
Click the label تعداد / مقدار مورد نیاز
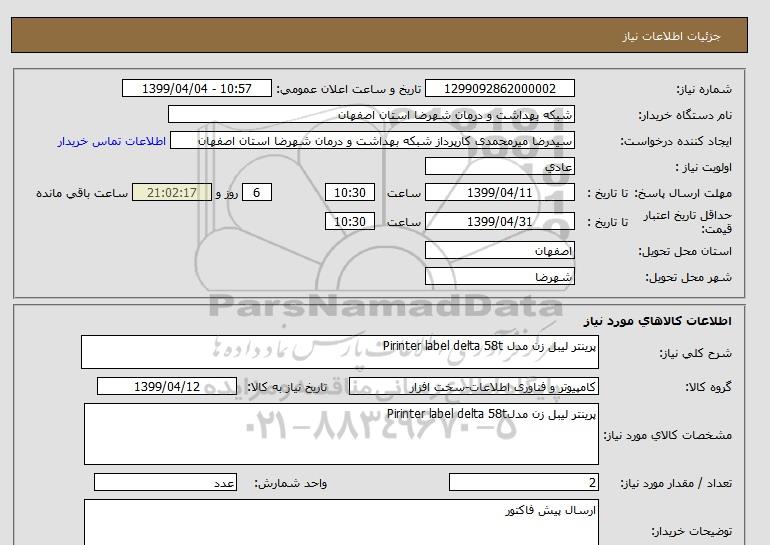[676, 484]
